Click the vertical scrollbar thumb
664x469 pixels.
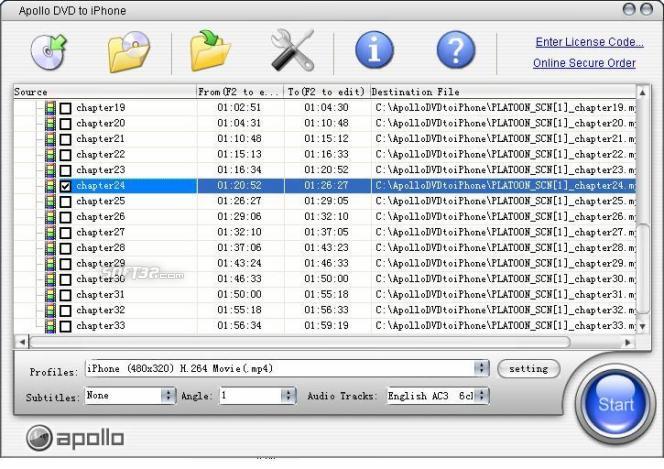pyautogui.click(x=643, y=268)
